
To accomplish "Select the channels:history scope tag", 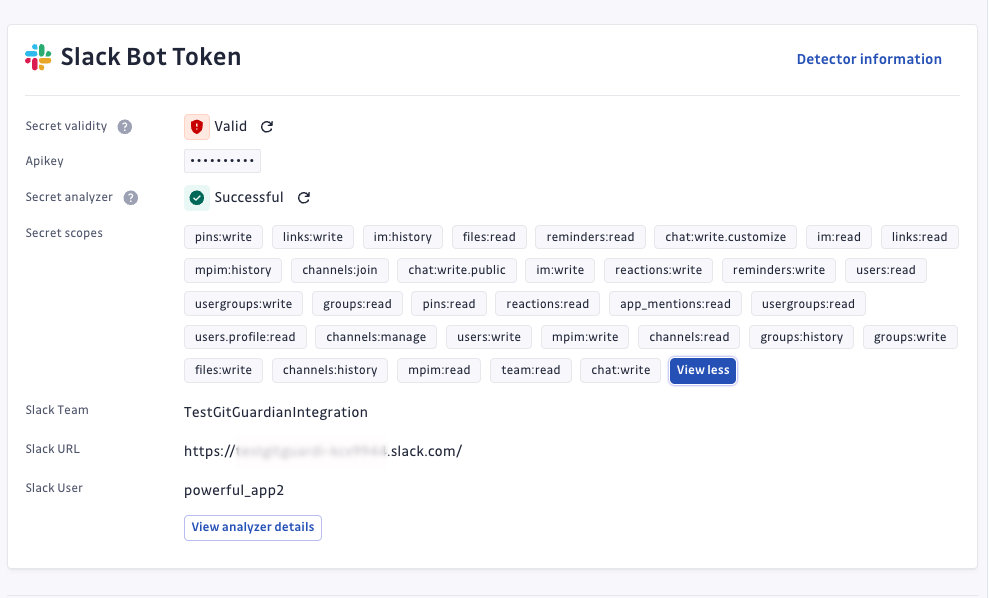I will [330, 370].
